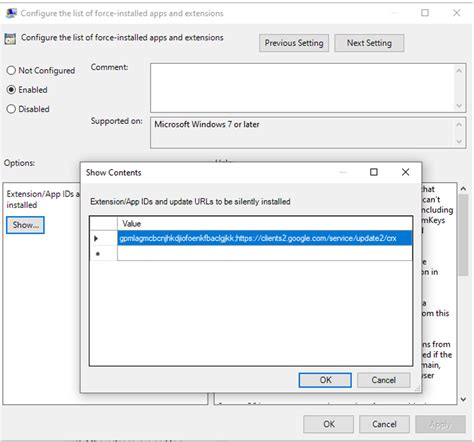Click the current row arrow indicator
The height and width of the screenshot is (442, 474).
pos(96,238)
